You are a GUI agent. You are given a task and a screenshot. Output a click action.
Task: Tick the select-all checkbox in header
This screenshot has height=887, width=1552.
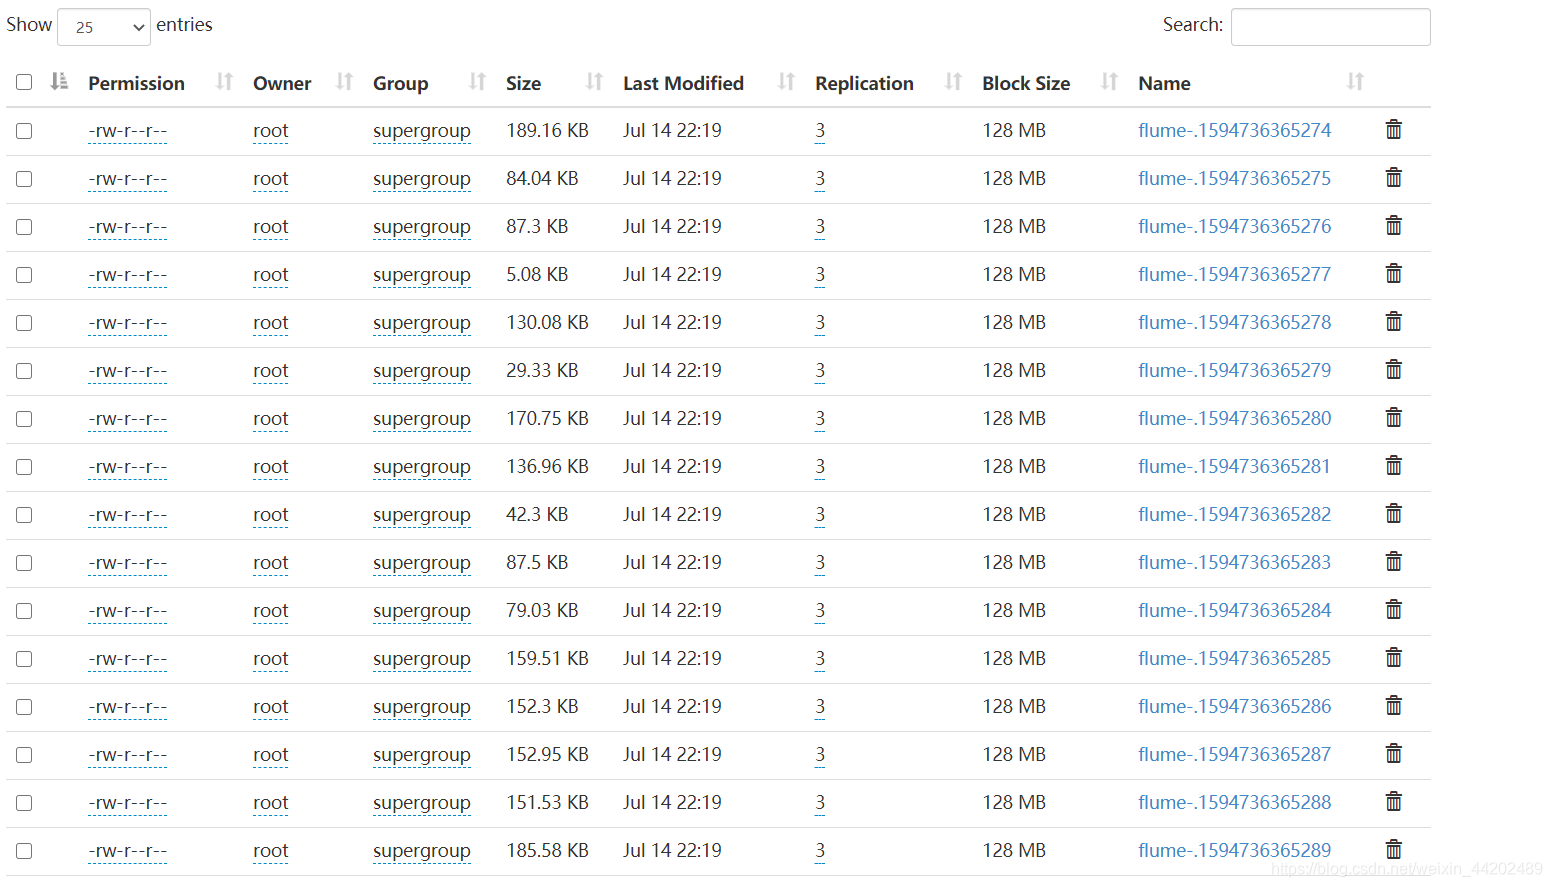coord(24,82)
